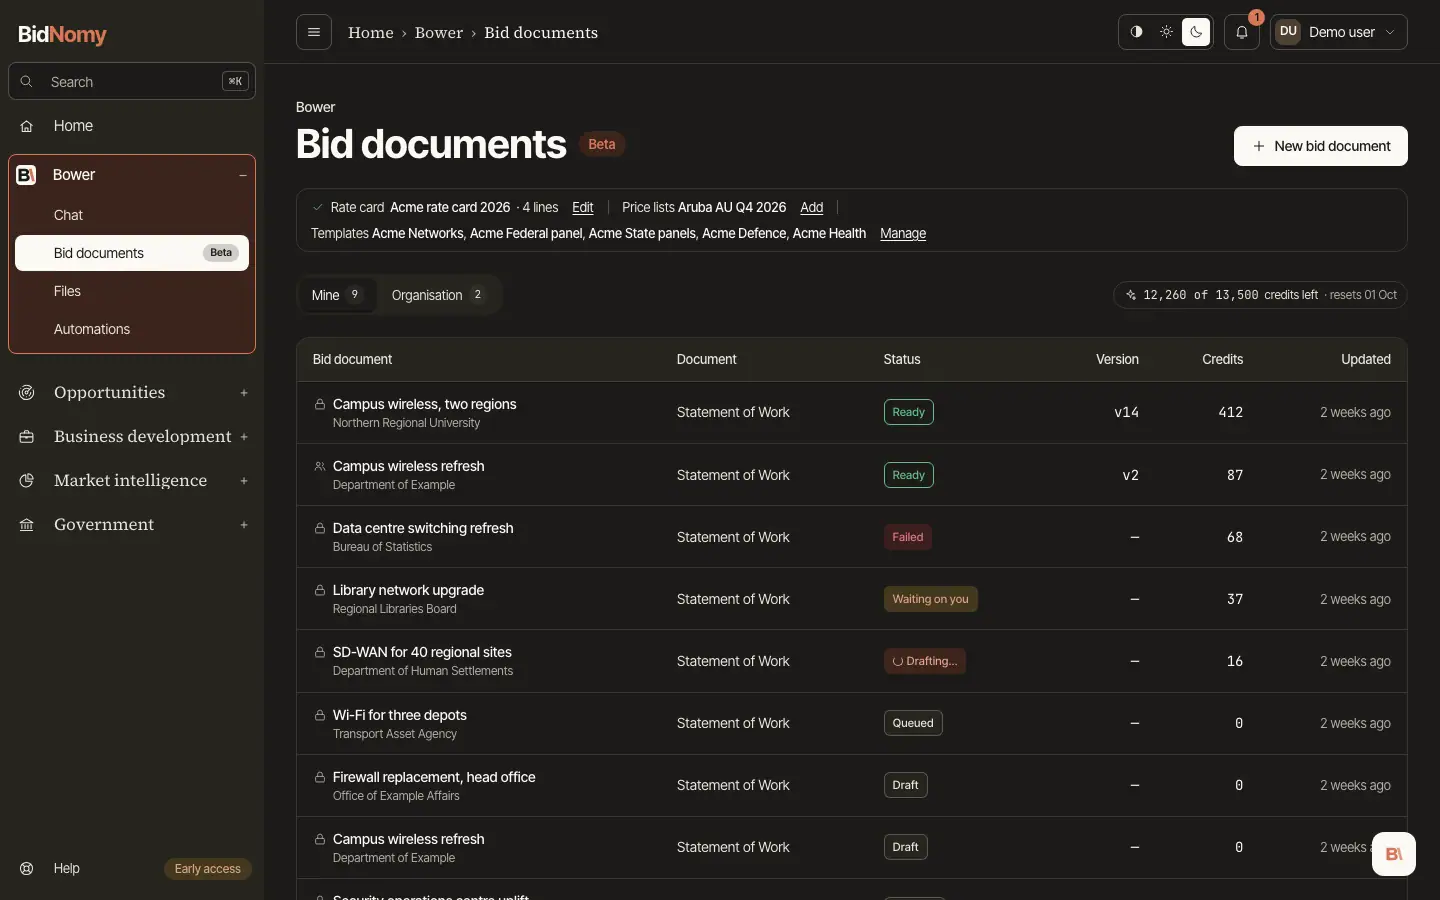Screen dimensions: 1440x900
Task: Click the Bower app icon in the sidebar
Action: [x=27, y=175]
